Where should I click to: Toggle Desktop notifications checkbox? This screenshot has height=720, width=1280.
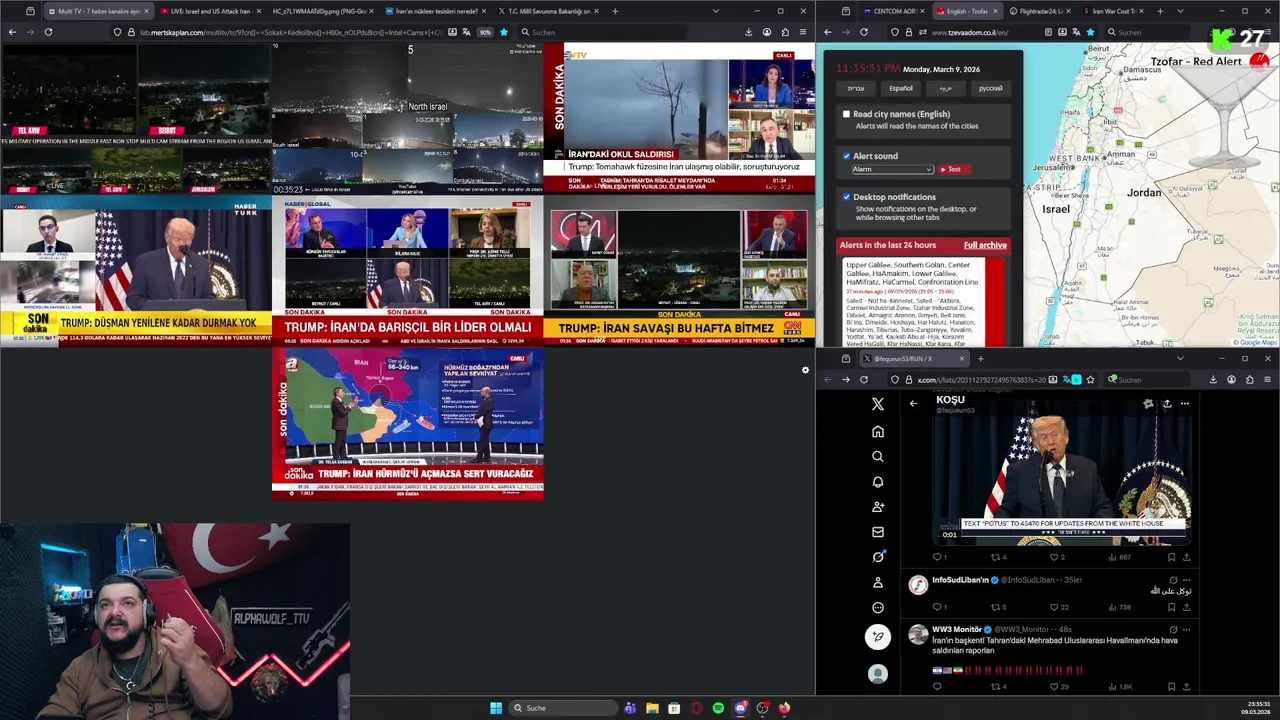click(846, 197)
